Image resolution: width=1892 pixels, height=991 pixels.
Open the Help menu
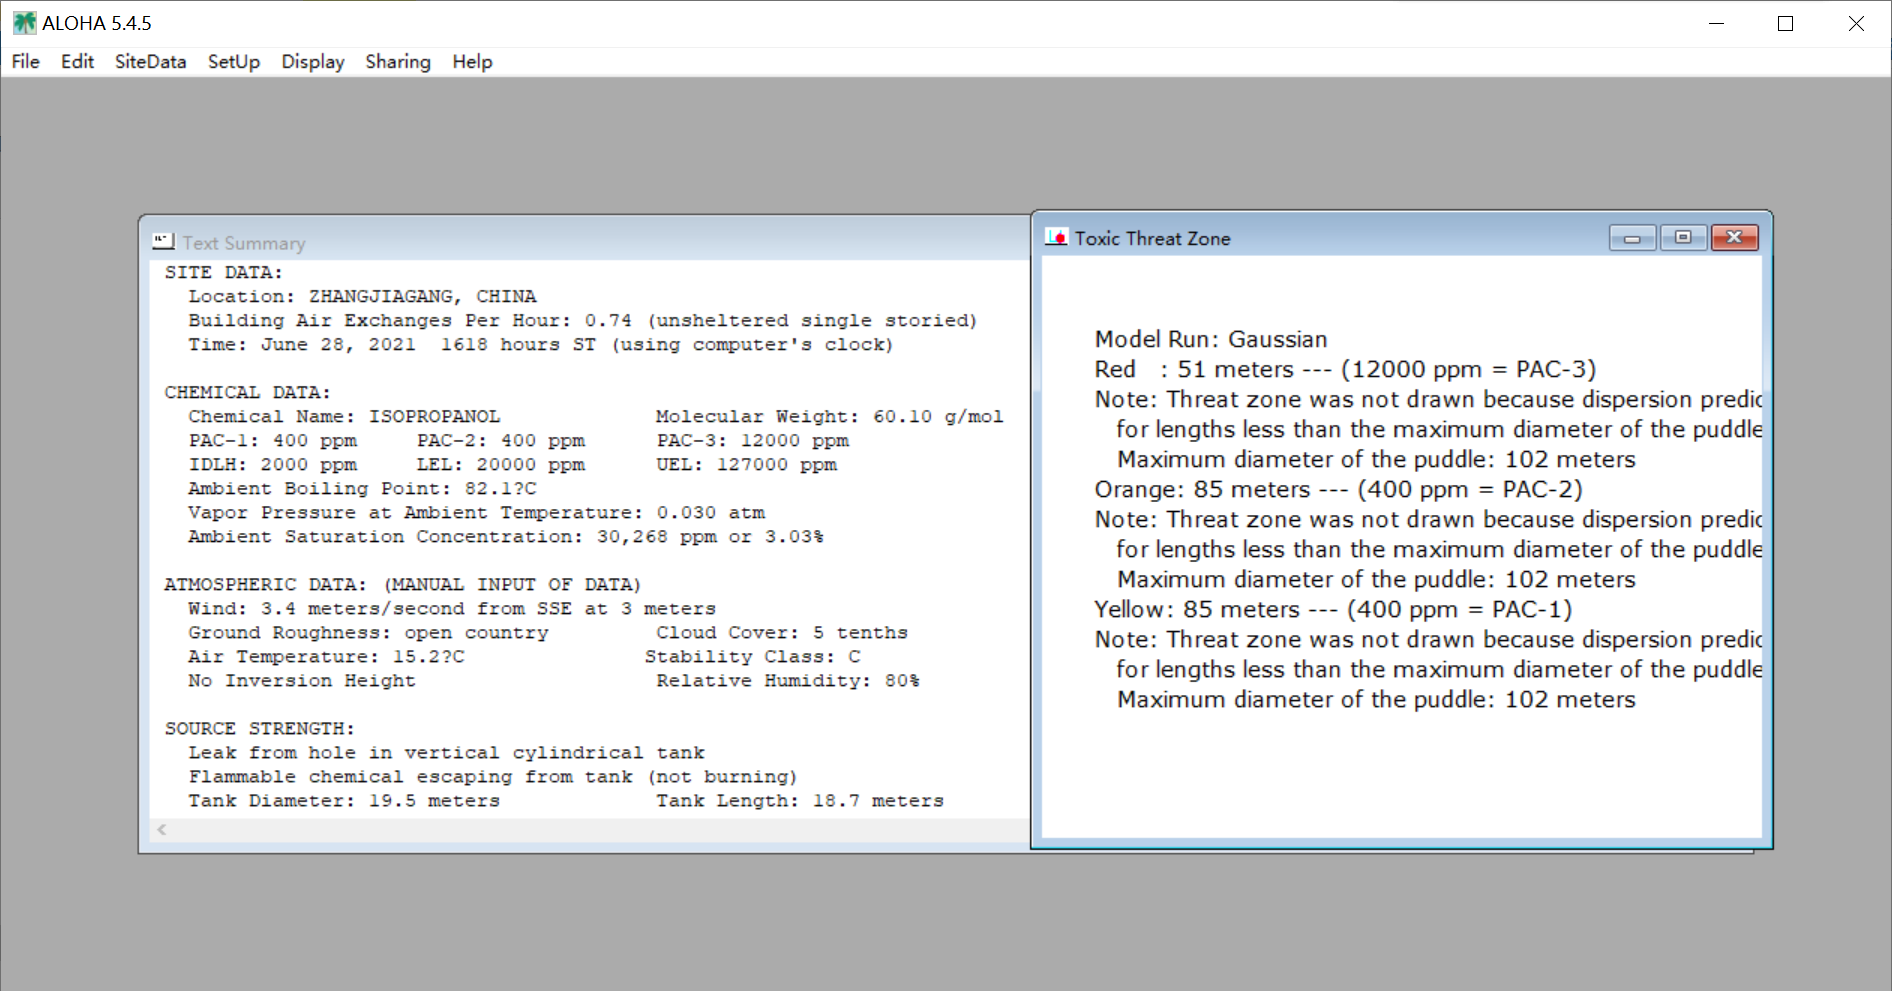tap(472, 62)
